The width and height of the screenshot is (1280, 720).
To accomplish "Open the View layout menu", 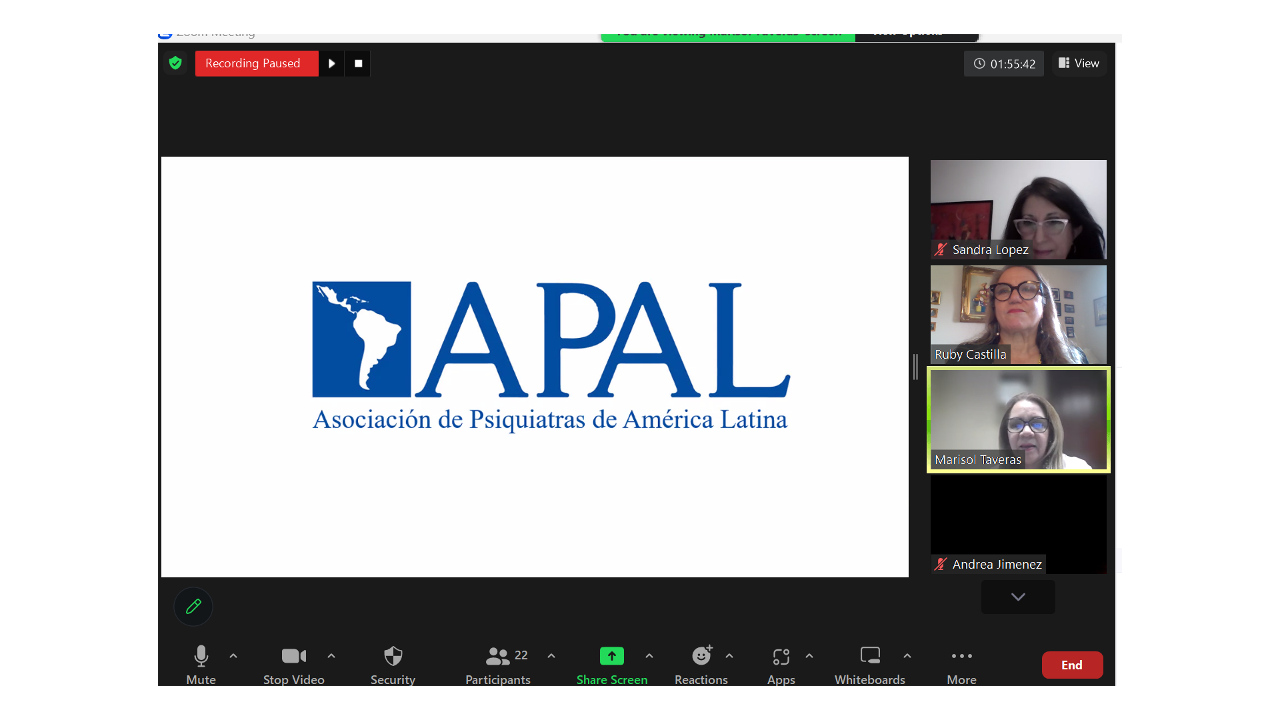I will (x=1079, y=63).
